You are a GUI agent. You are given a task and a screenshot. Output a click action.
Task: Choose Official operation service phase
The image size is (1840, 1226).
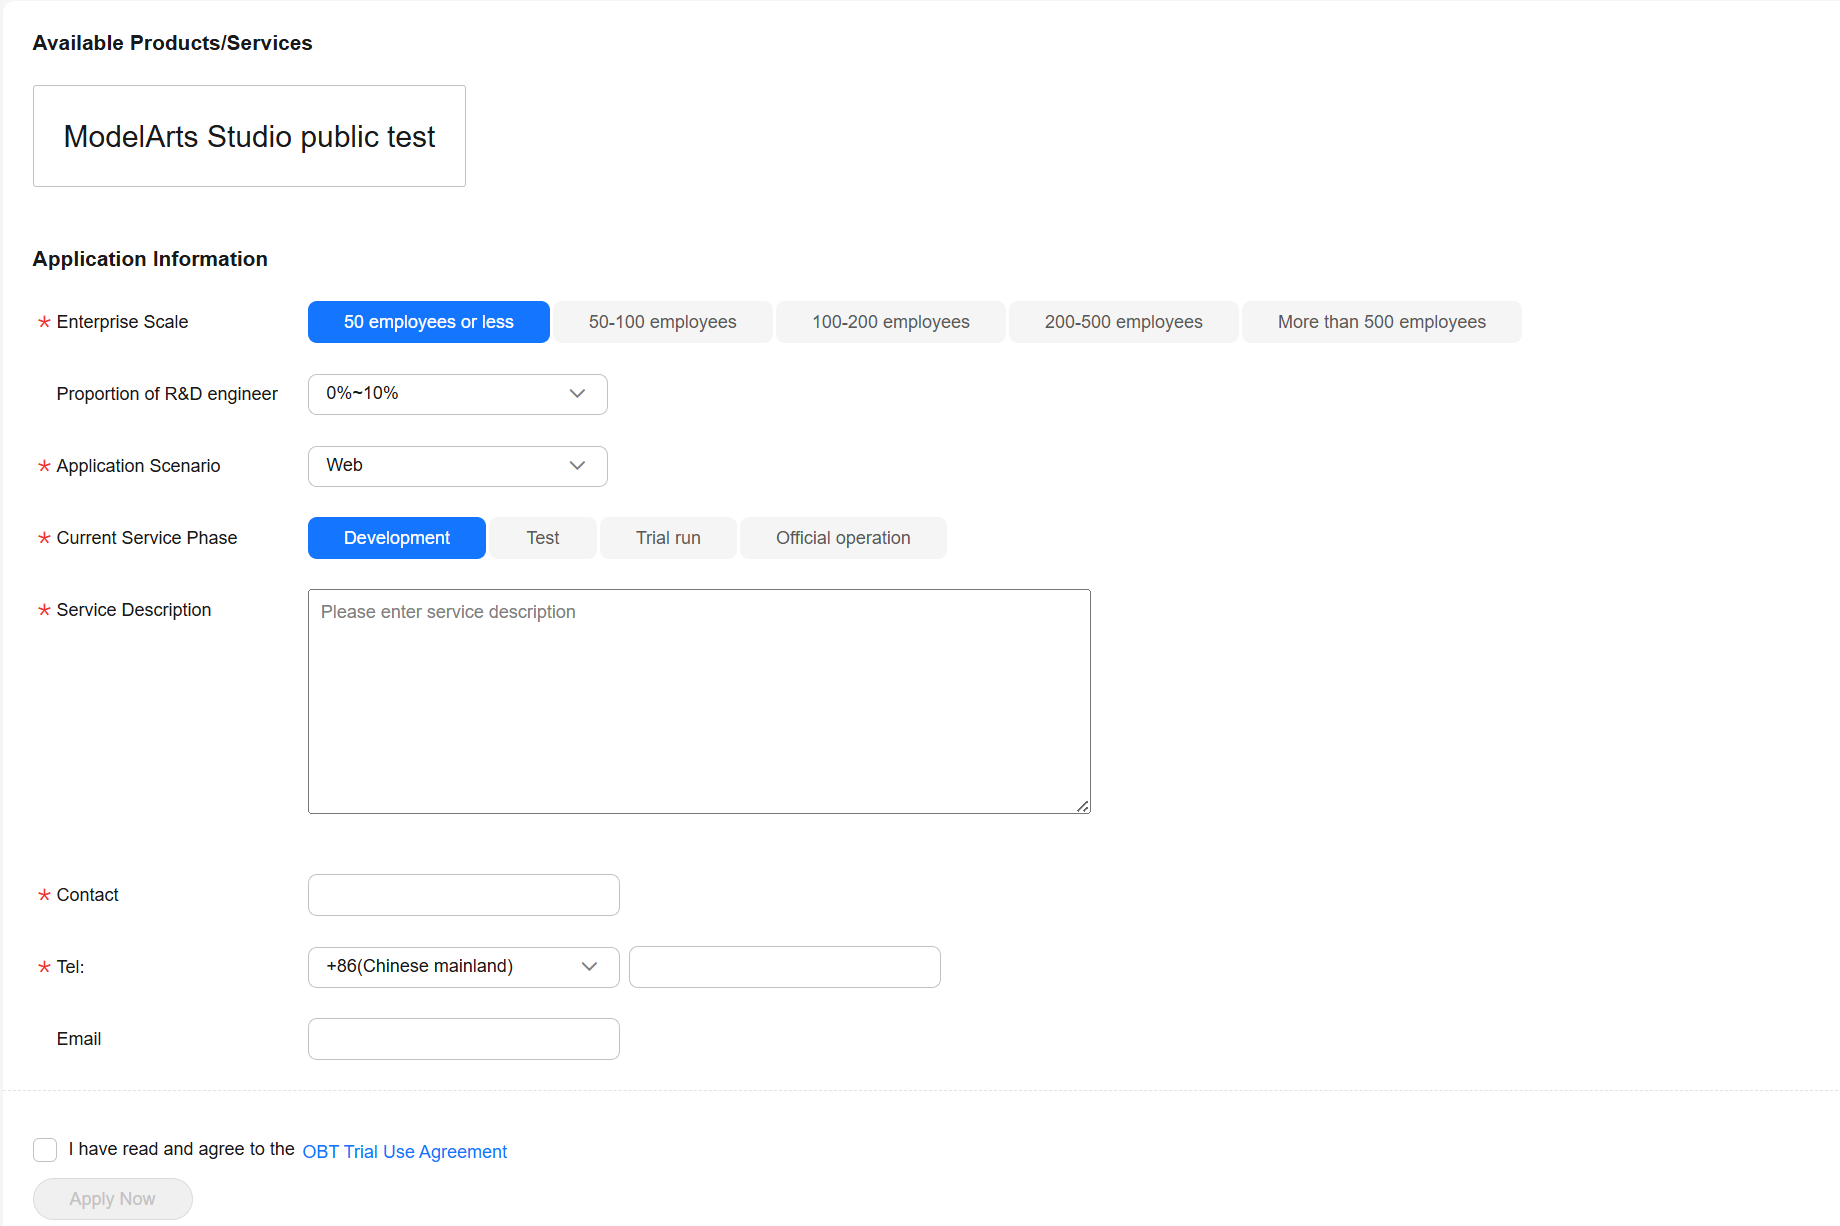pos(843,538)
